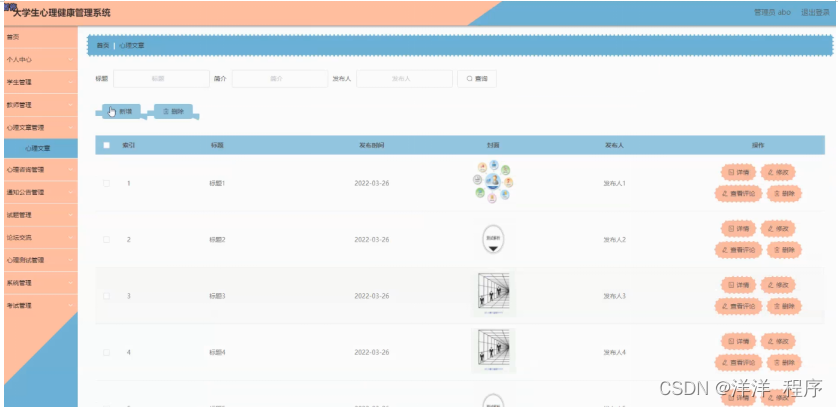Open the 系统管理 sidebar menu
838x407 pixels.
pyautogui.click(x=41, y=283)
